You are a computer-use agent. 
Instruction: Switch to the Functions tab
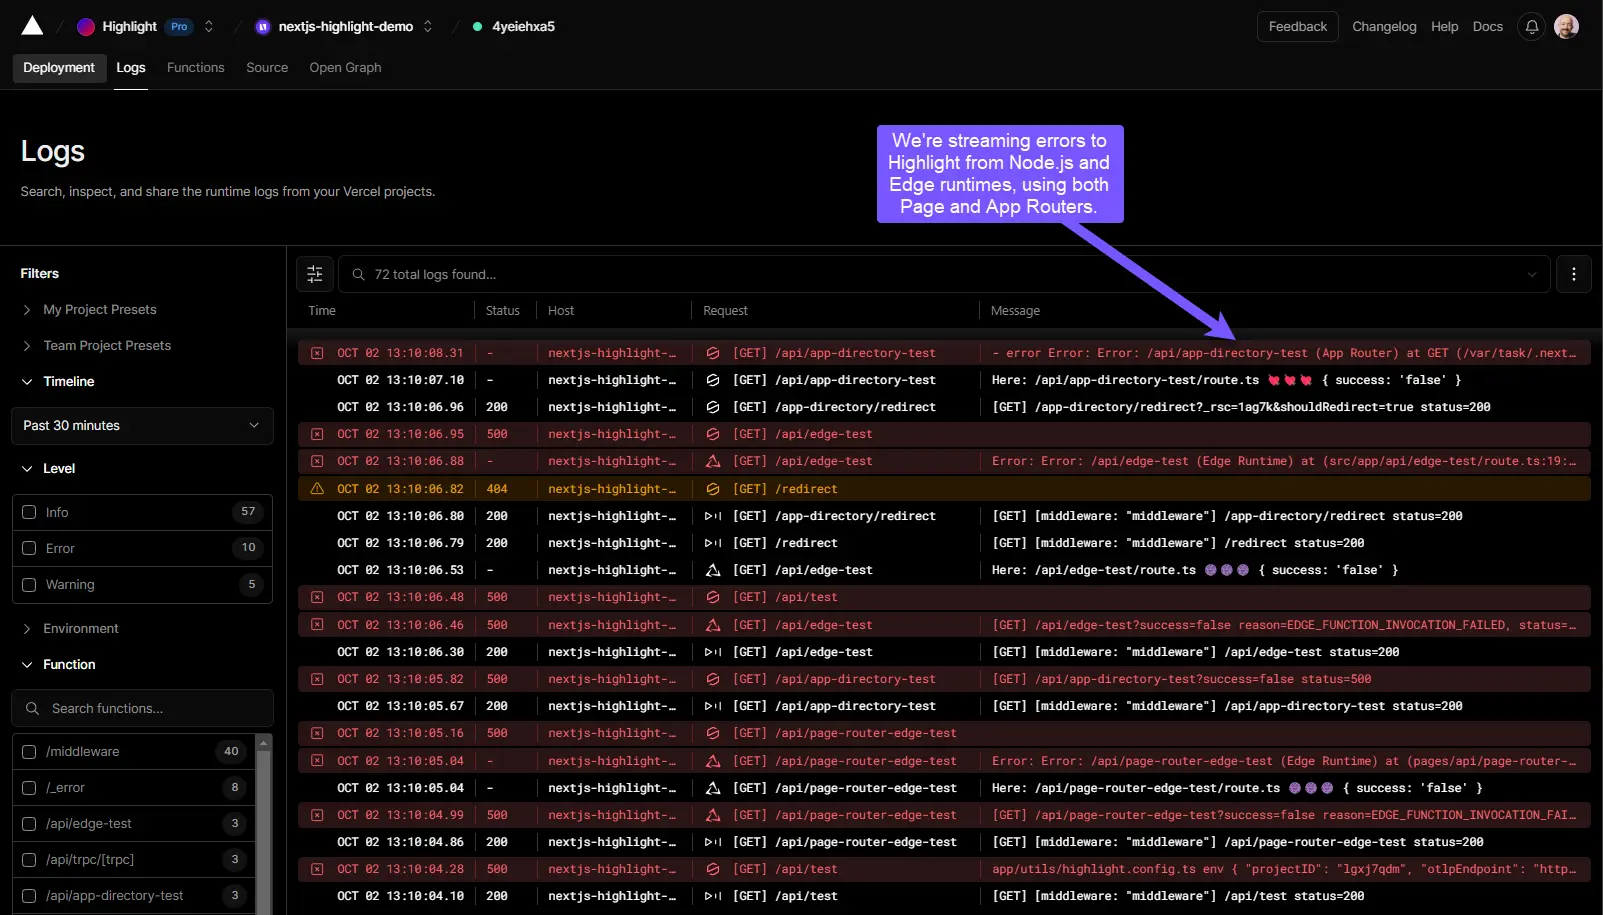(x=195, y=68)
